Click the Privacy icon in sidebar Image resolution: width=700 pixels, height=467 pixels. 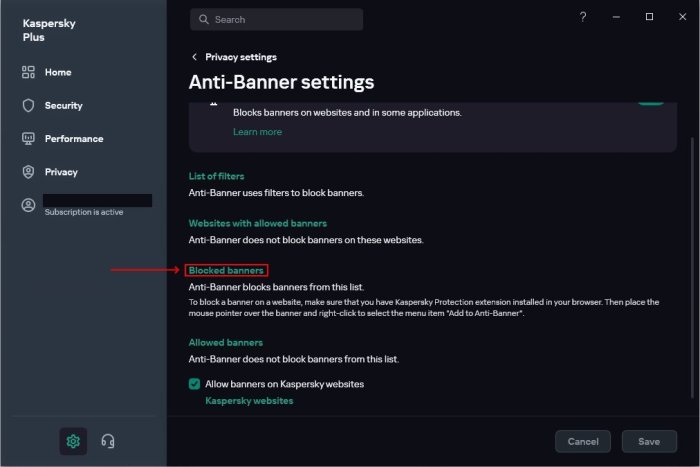[29, 172]
